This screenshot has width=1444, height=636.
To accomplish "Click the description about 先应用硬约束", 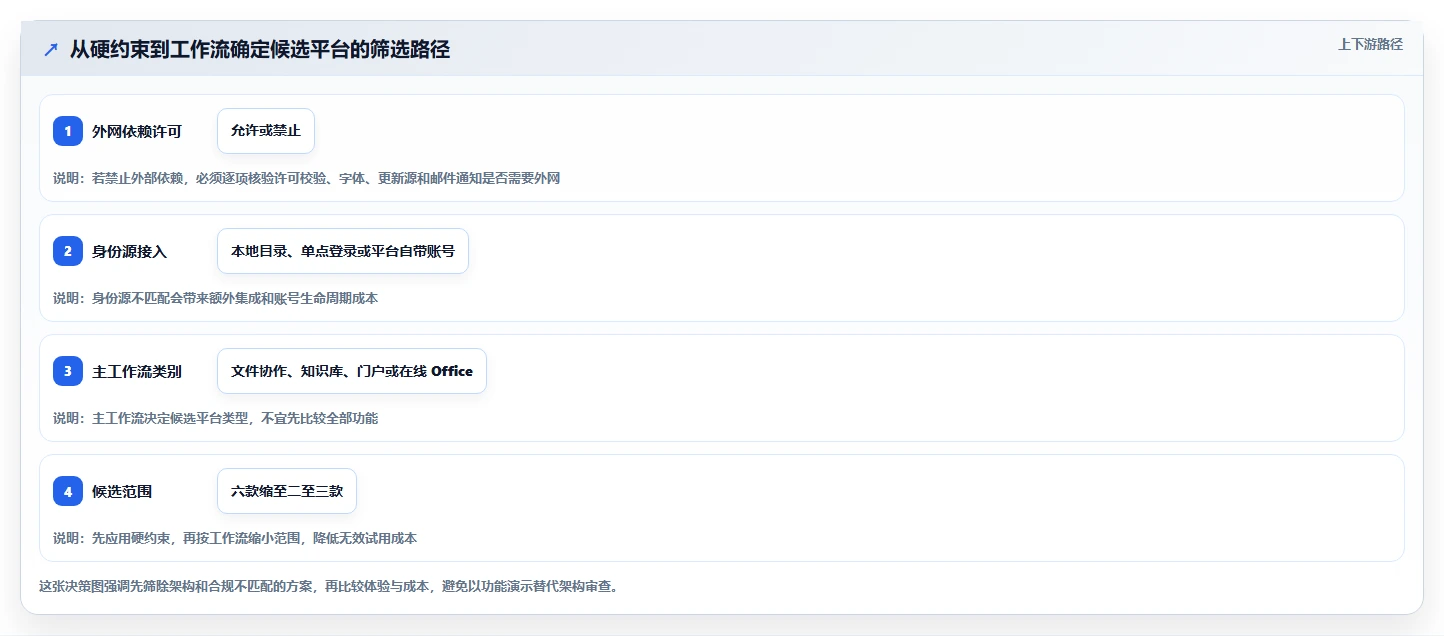I will point(235,538).
